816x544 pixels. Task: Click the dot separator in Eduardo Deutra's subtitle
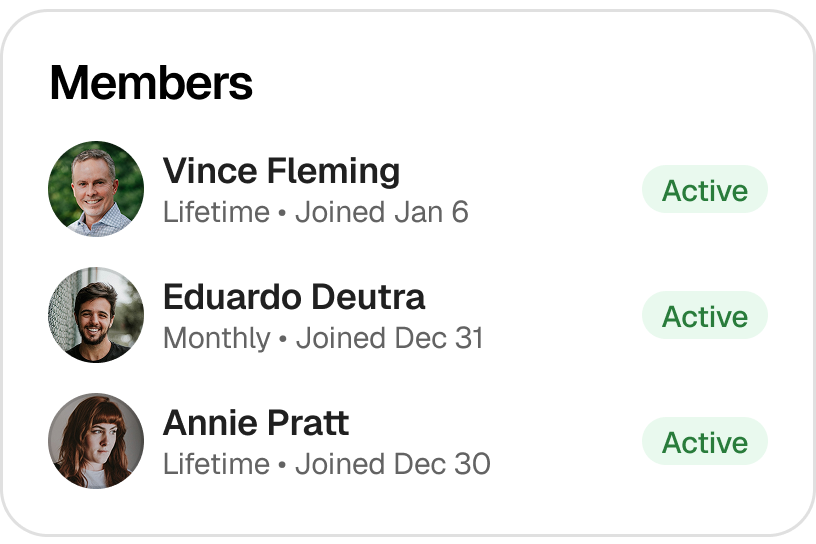(283, 339)
